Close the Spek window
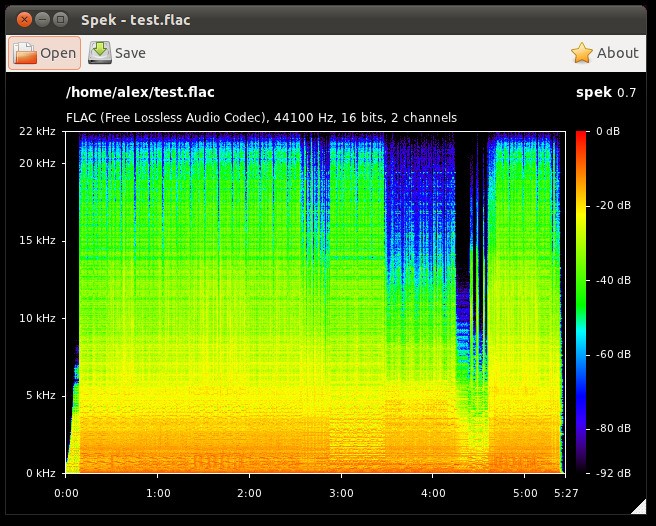Viewport: 656px width, 526px height. pos(22,18)
